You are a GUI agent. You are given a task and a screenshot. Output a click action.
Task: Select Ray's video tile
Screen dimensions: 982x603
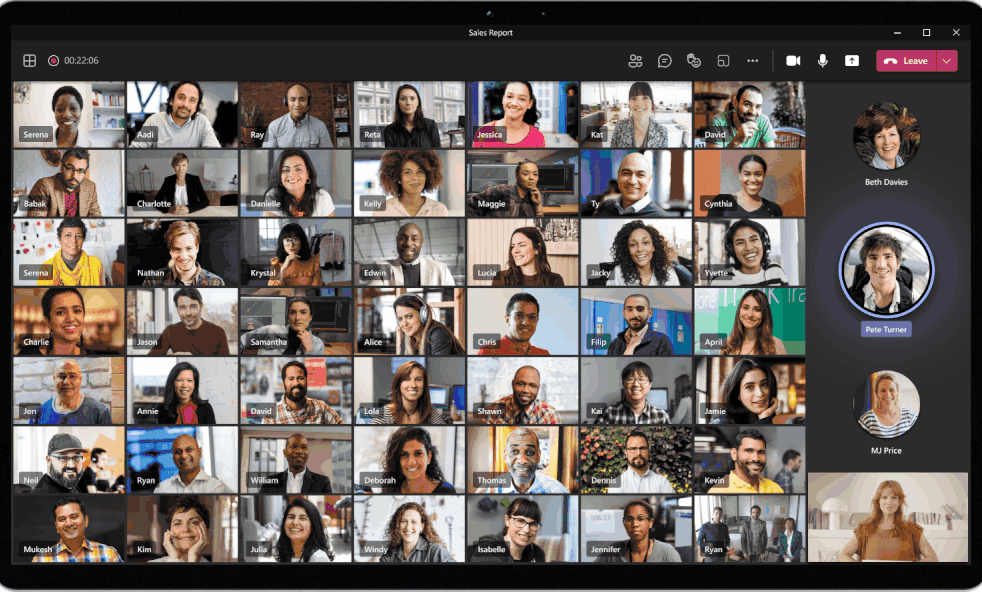[296, 114]
